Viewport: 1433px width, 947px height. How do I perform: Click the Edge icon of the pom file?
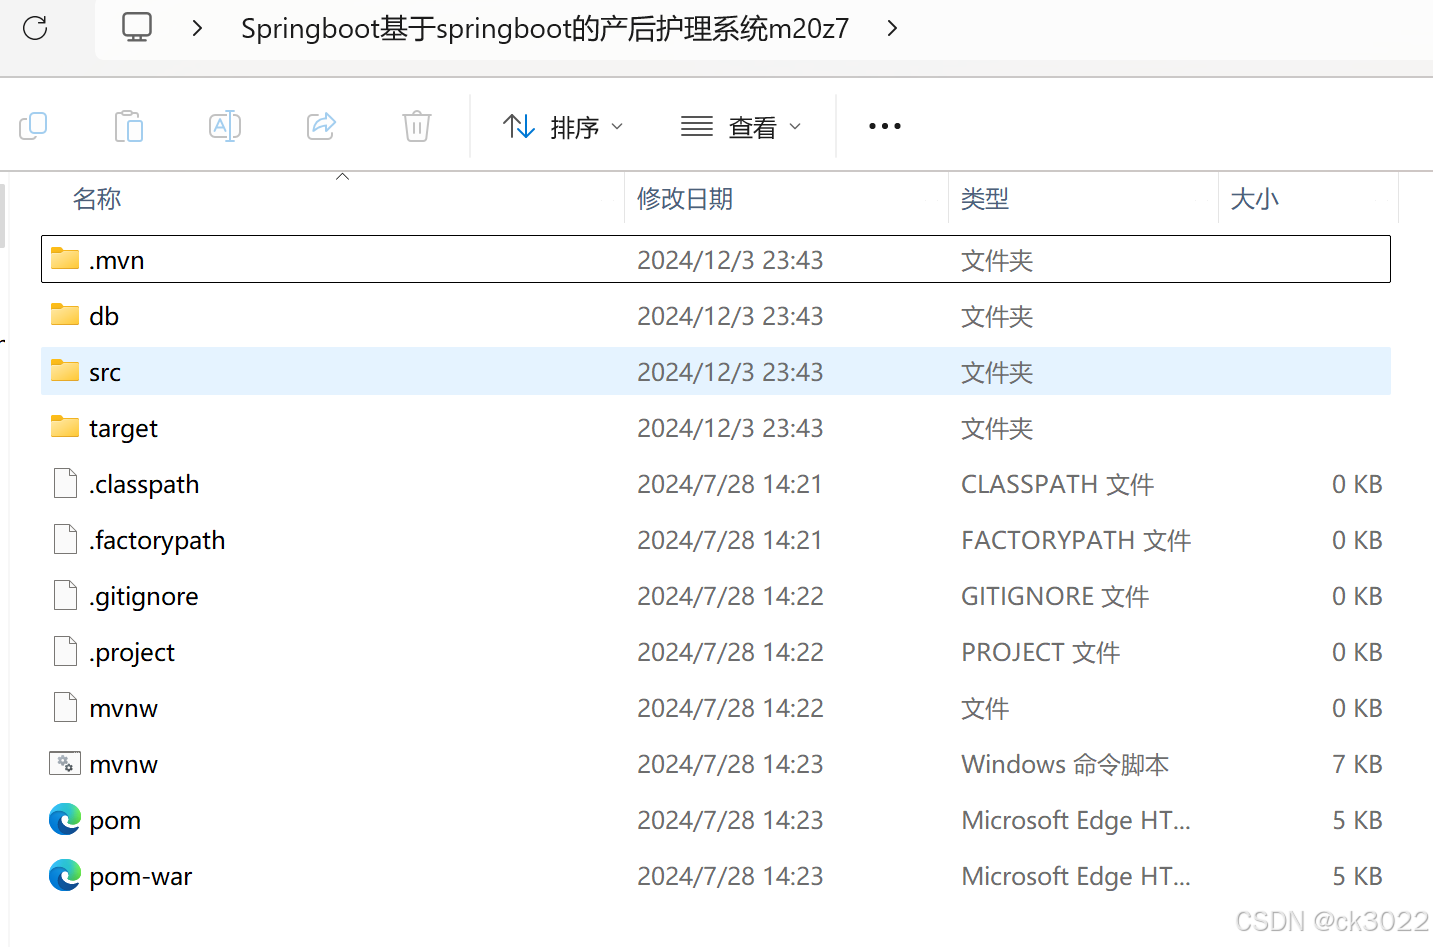click(x=65, y=819)
